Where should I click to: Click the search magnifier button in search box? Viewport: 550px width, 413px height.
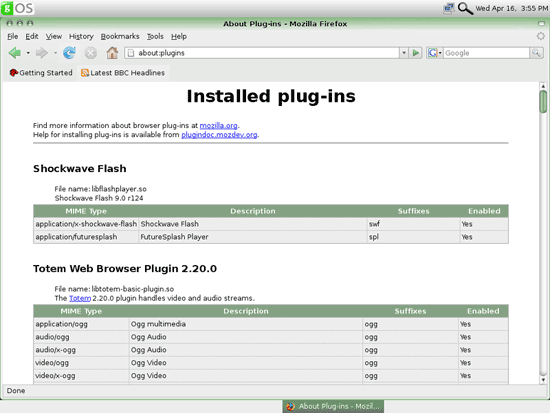536,53
